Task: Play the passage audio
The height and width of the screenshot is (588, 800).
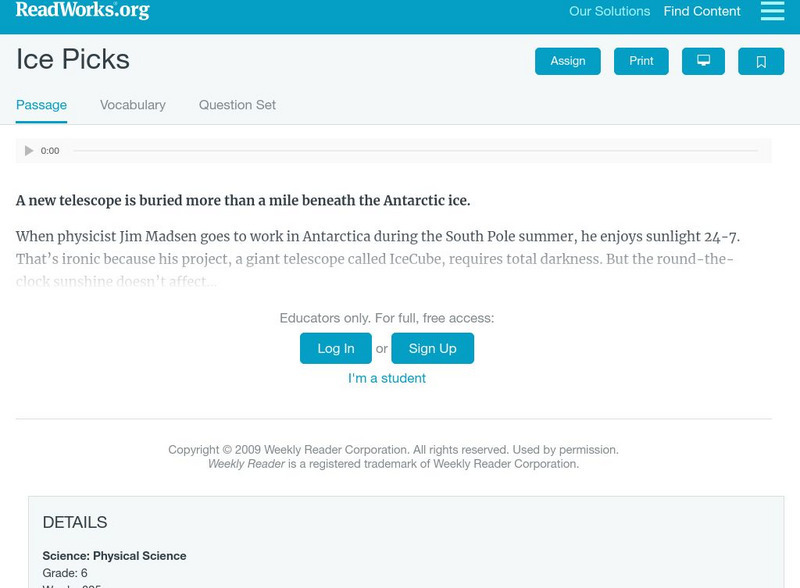Action: tap(29, 151)
